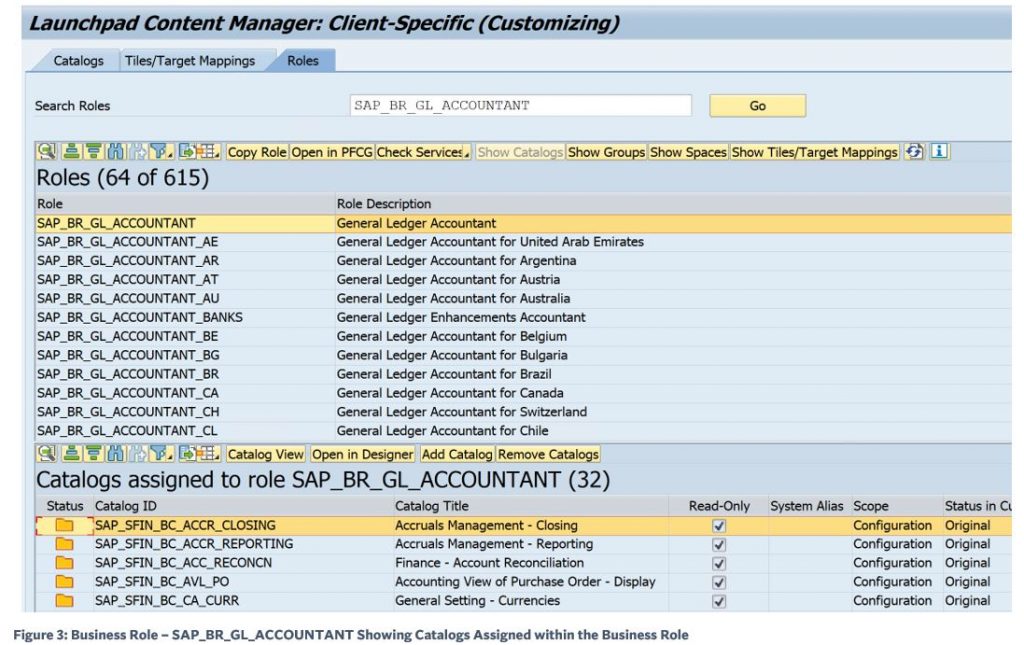Screen dimensions: 1024x645
Task: Click the Show Tiles/Target Mappings button
Action: point(814,152)
